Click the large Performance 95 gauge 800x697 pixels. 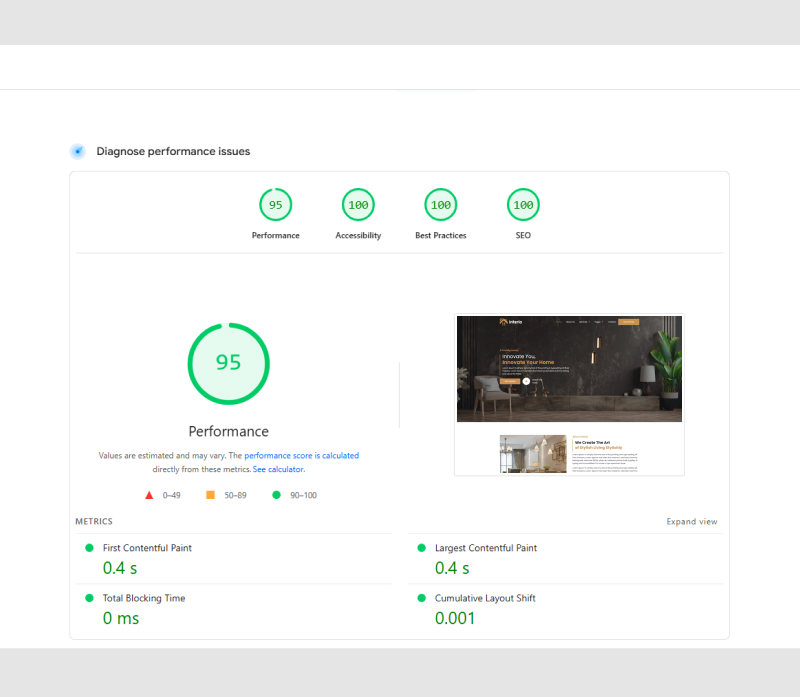(228, 363)
